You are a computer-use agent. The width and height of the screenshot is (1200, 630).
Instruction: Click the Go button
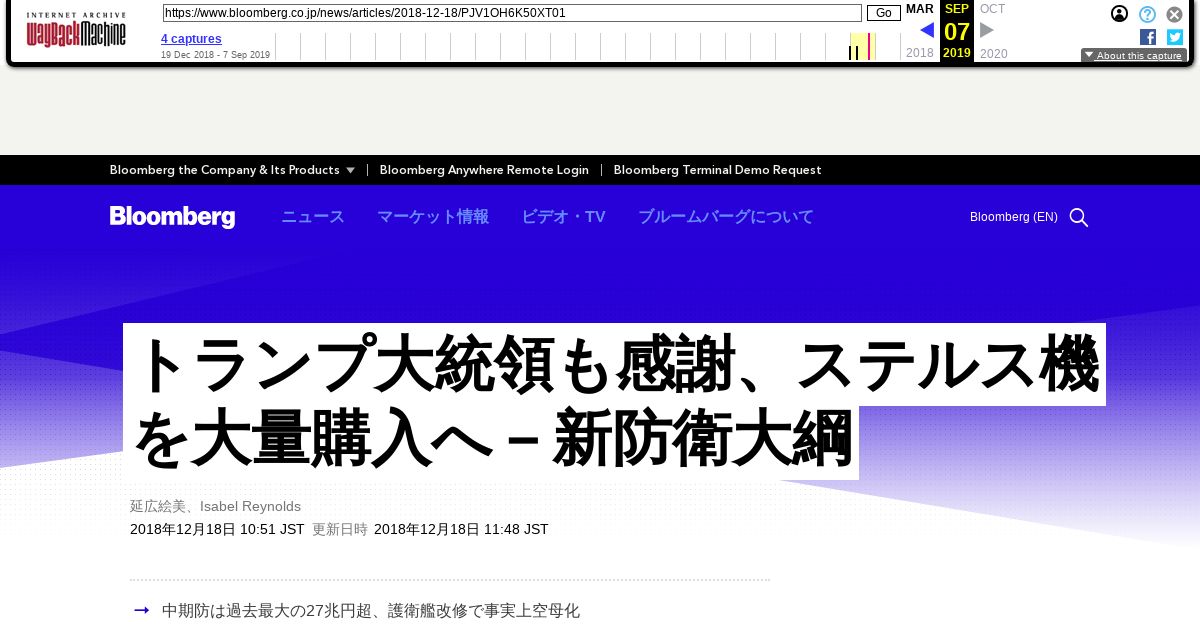point(884,13)
